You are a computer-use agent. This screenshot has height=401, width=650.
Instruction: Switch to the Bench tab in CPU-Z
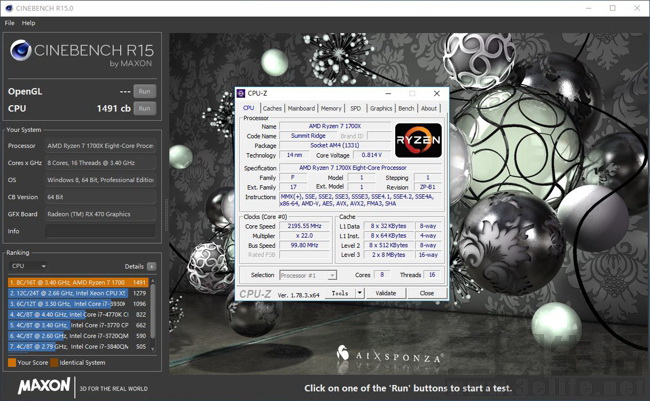pyautogui.click(x=406, y=108)
